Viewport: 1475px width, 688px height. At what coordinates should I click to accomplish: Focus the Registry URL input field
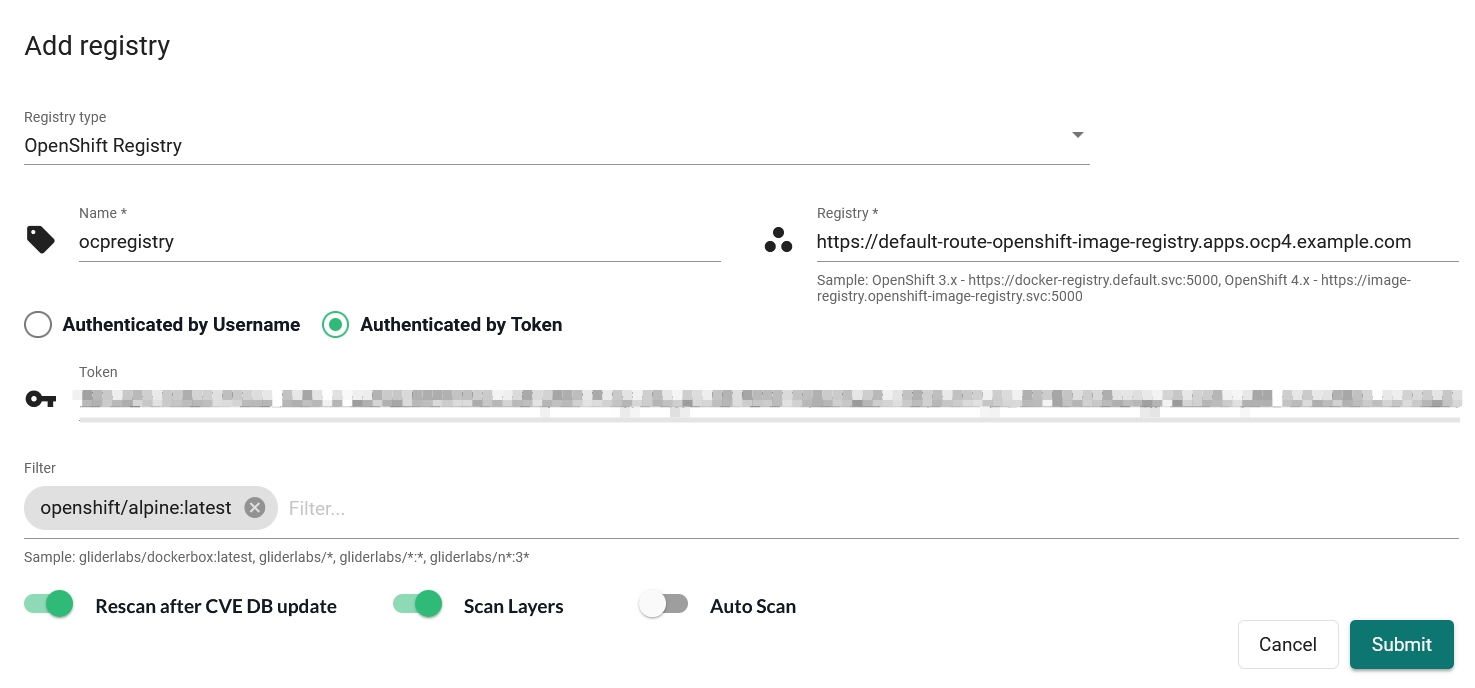click(x=1138, y=242)
